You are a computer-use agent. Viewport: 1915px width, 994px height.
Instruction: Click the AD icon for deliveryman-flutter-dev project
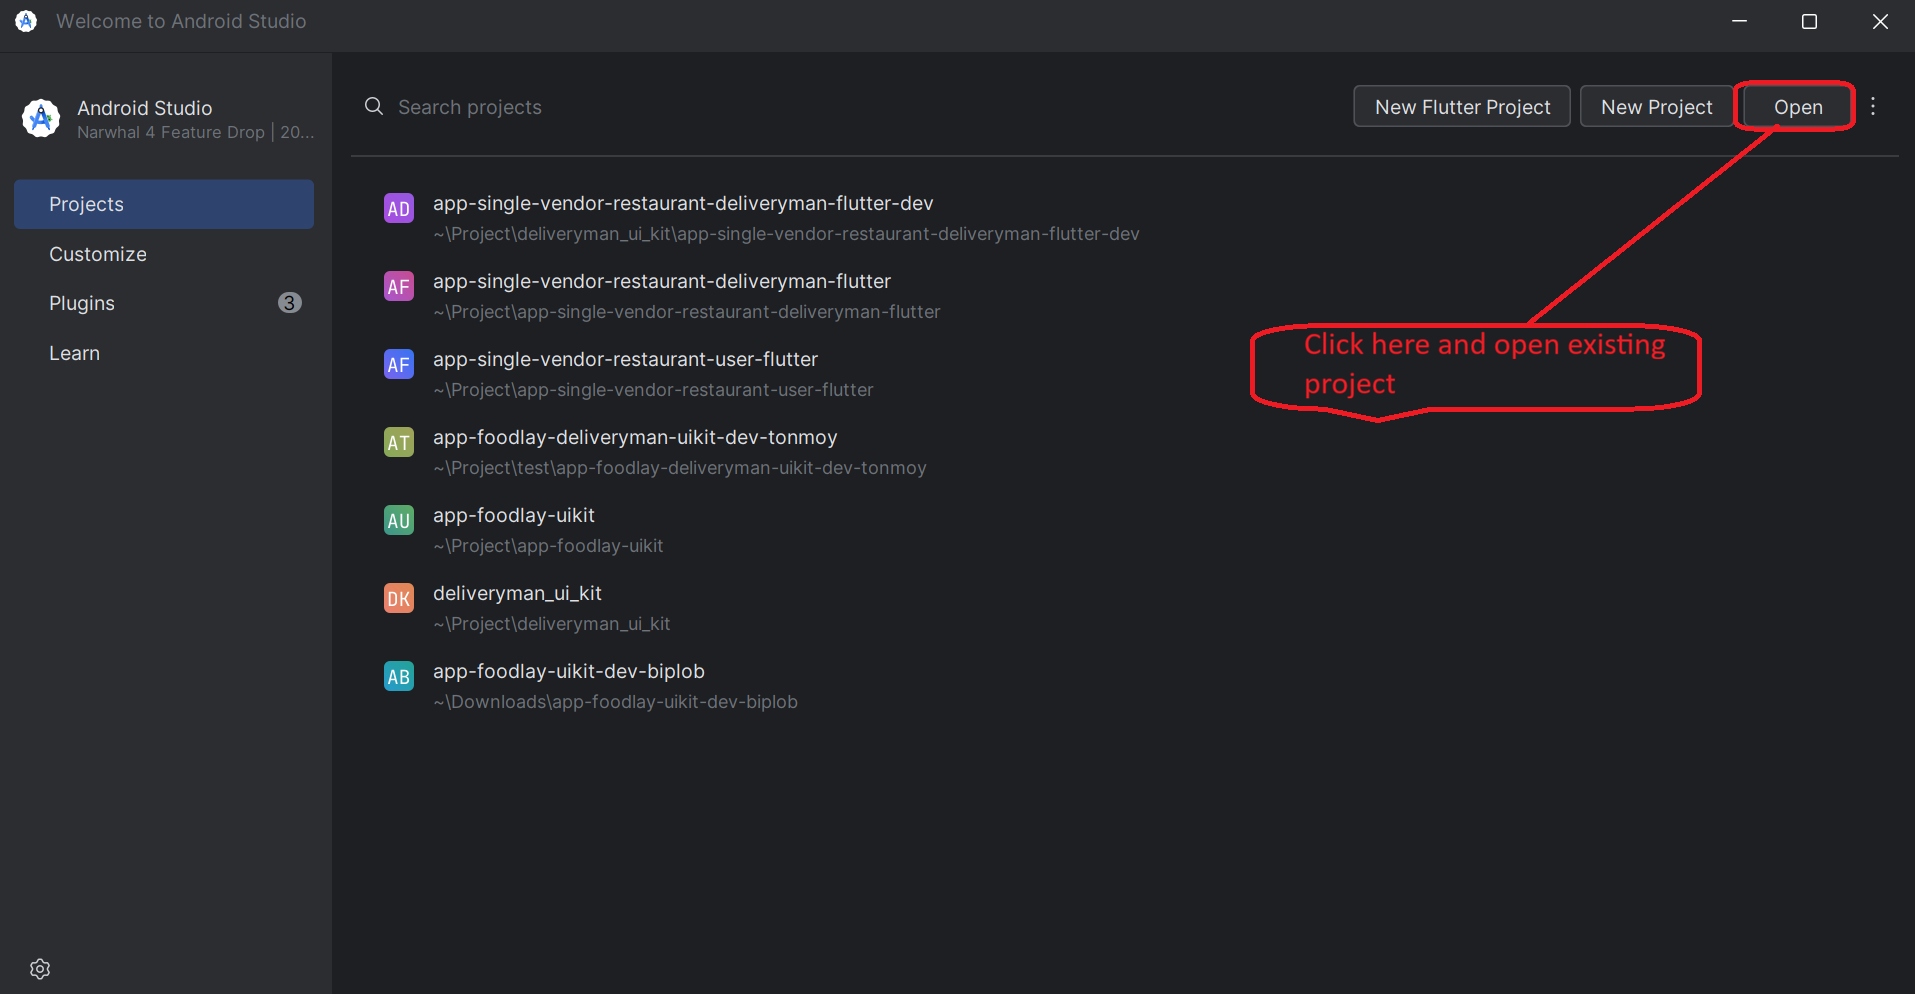pyautogui.click(x=398, y=207)
